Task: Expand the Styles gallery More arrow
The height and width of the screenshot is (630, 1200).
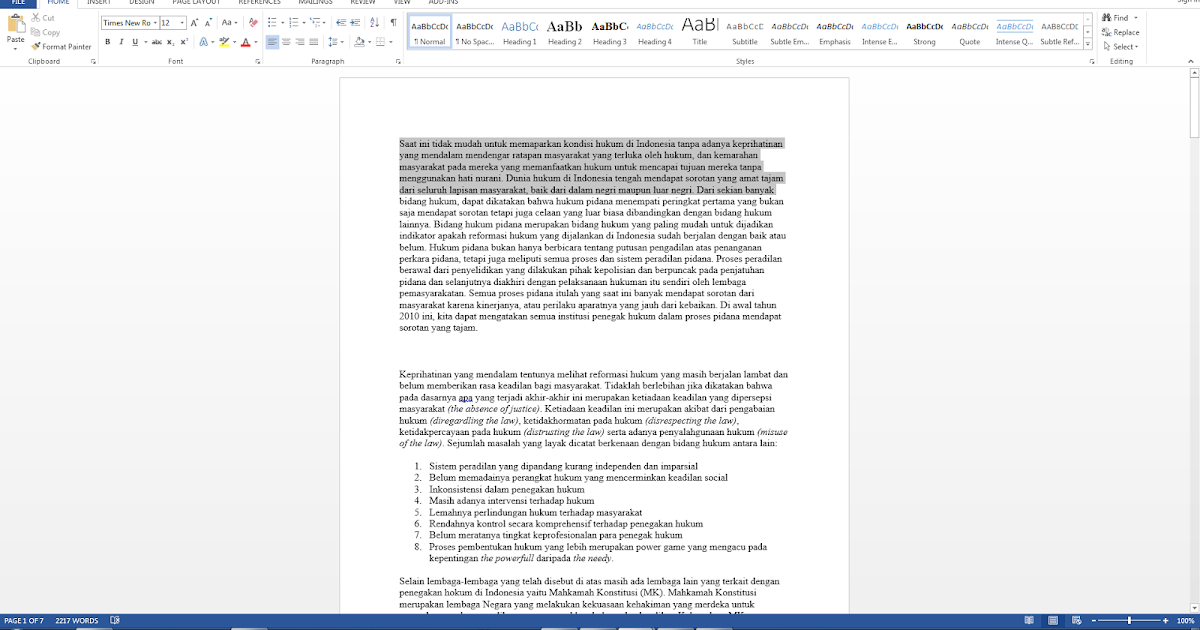Action: (x=1090, y=44)
